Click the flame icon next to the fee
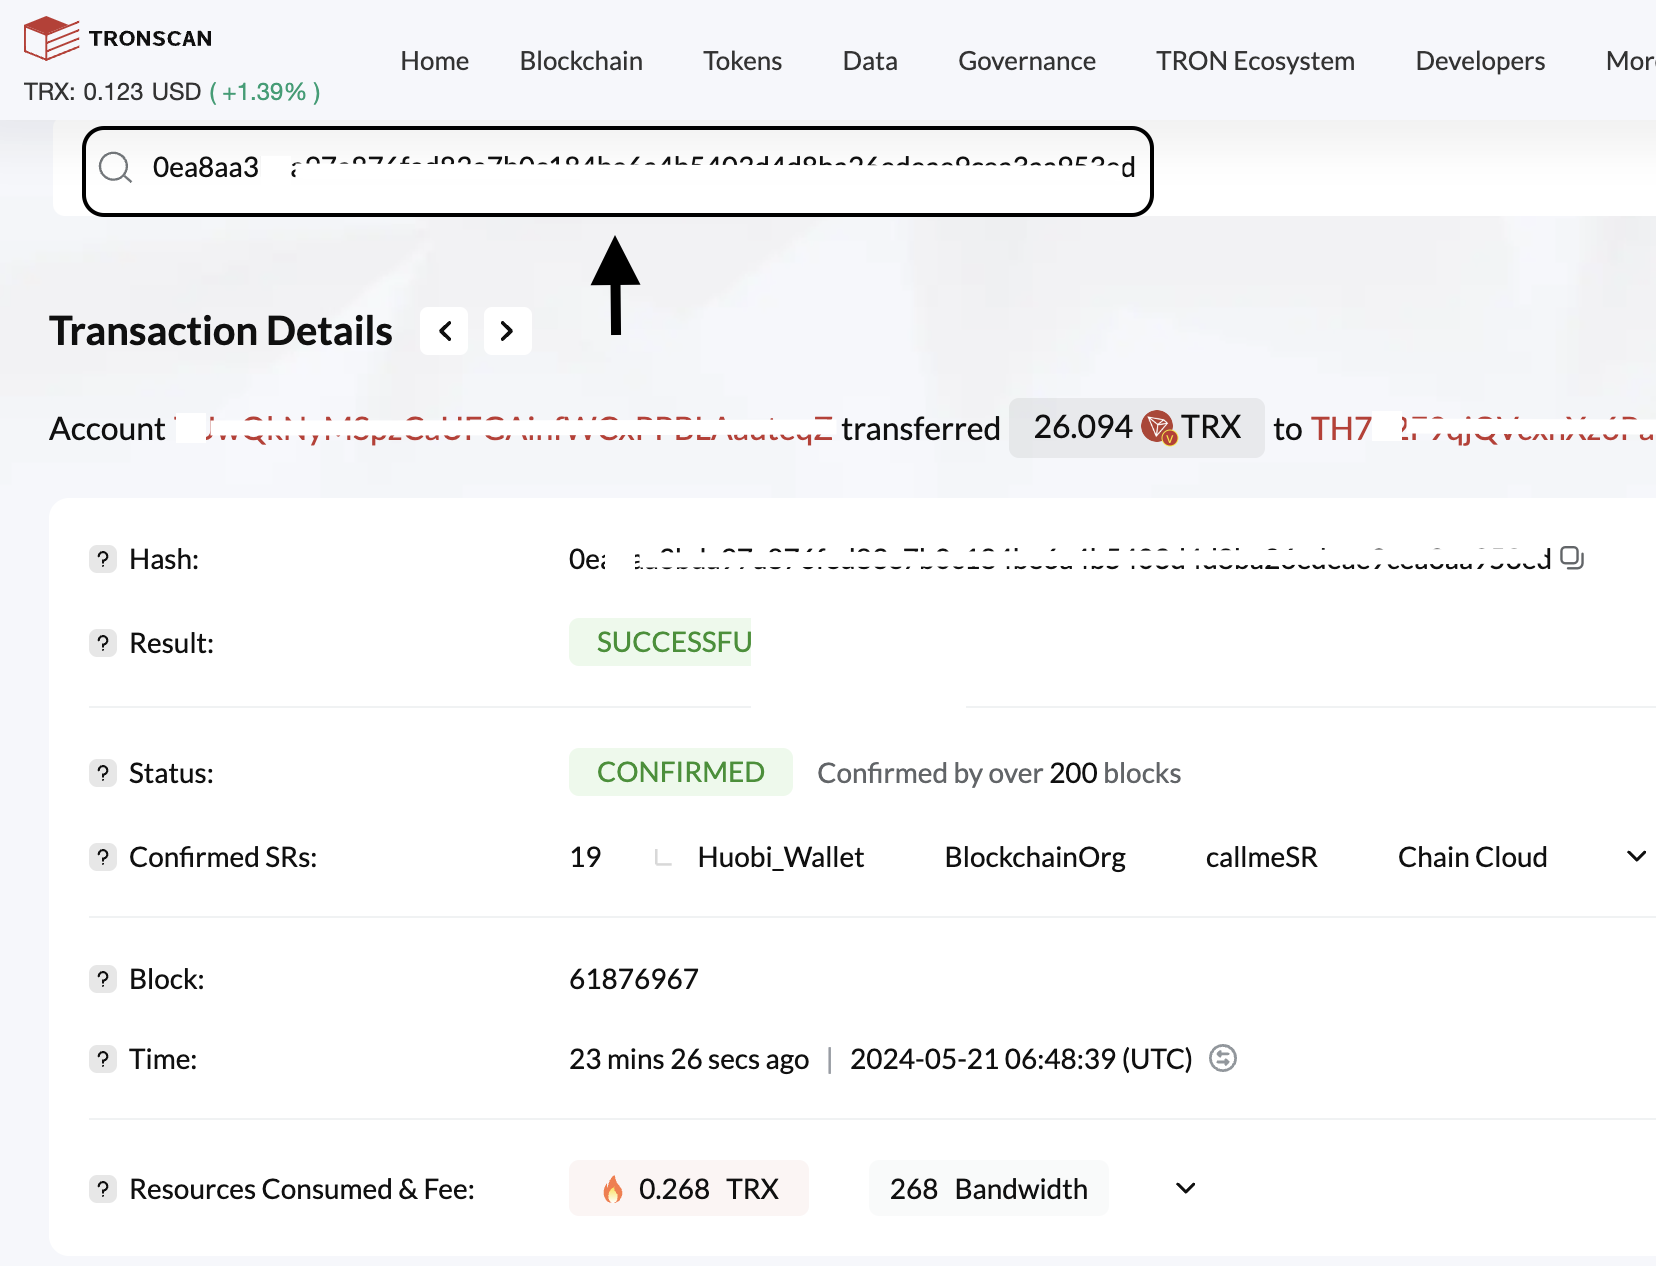This screenshot has height=1266, width=1656. [x=614, y=1189]
